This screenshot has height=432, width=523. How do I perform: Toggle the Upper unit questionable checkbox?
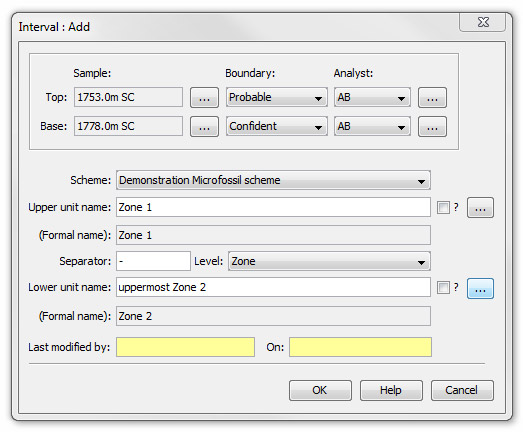point(443,207)
